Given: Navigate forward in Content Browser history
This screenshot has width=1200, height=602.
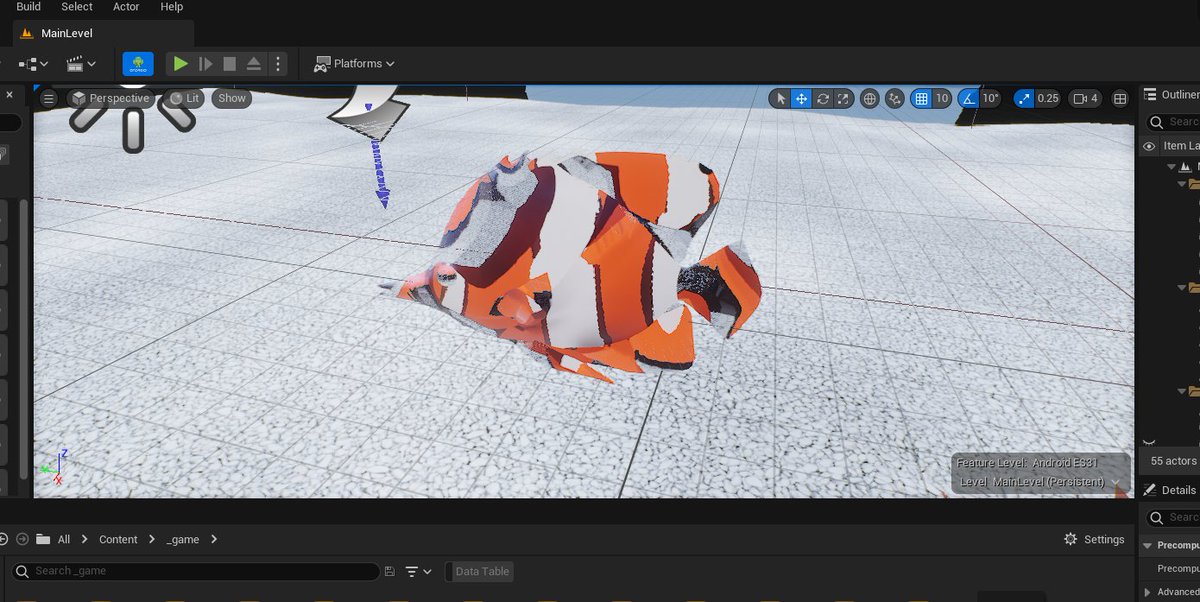Looking at the screenshot, I should 22,539.
